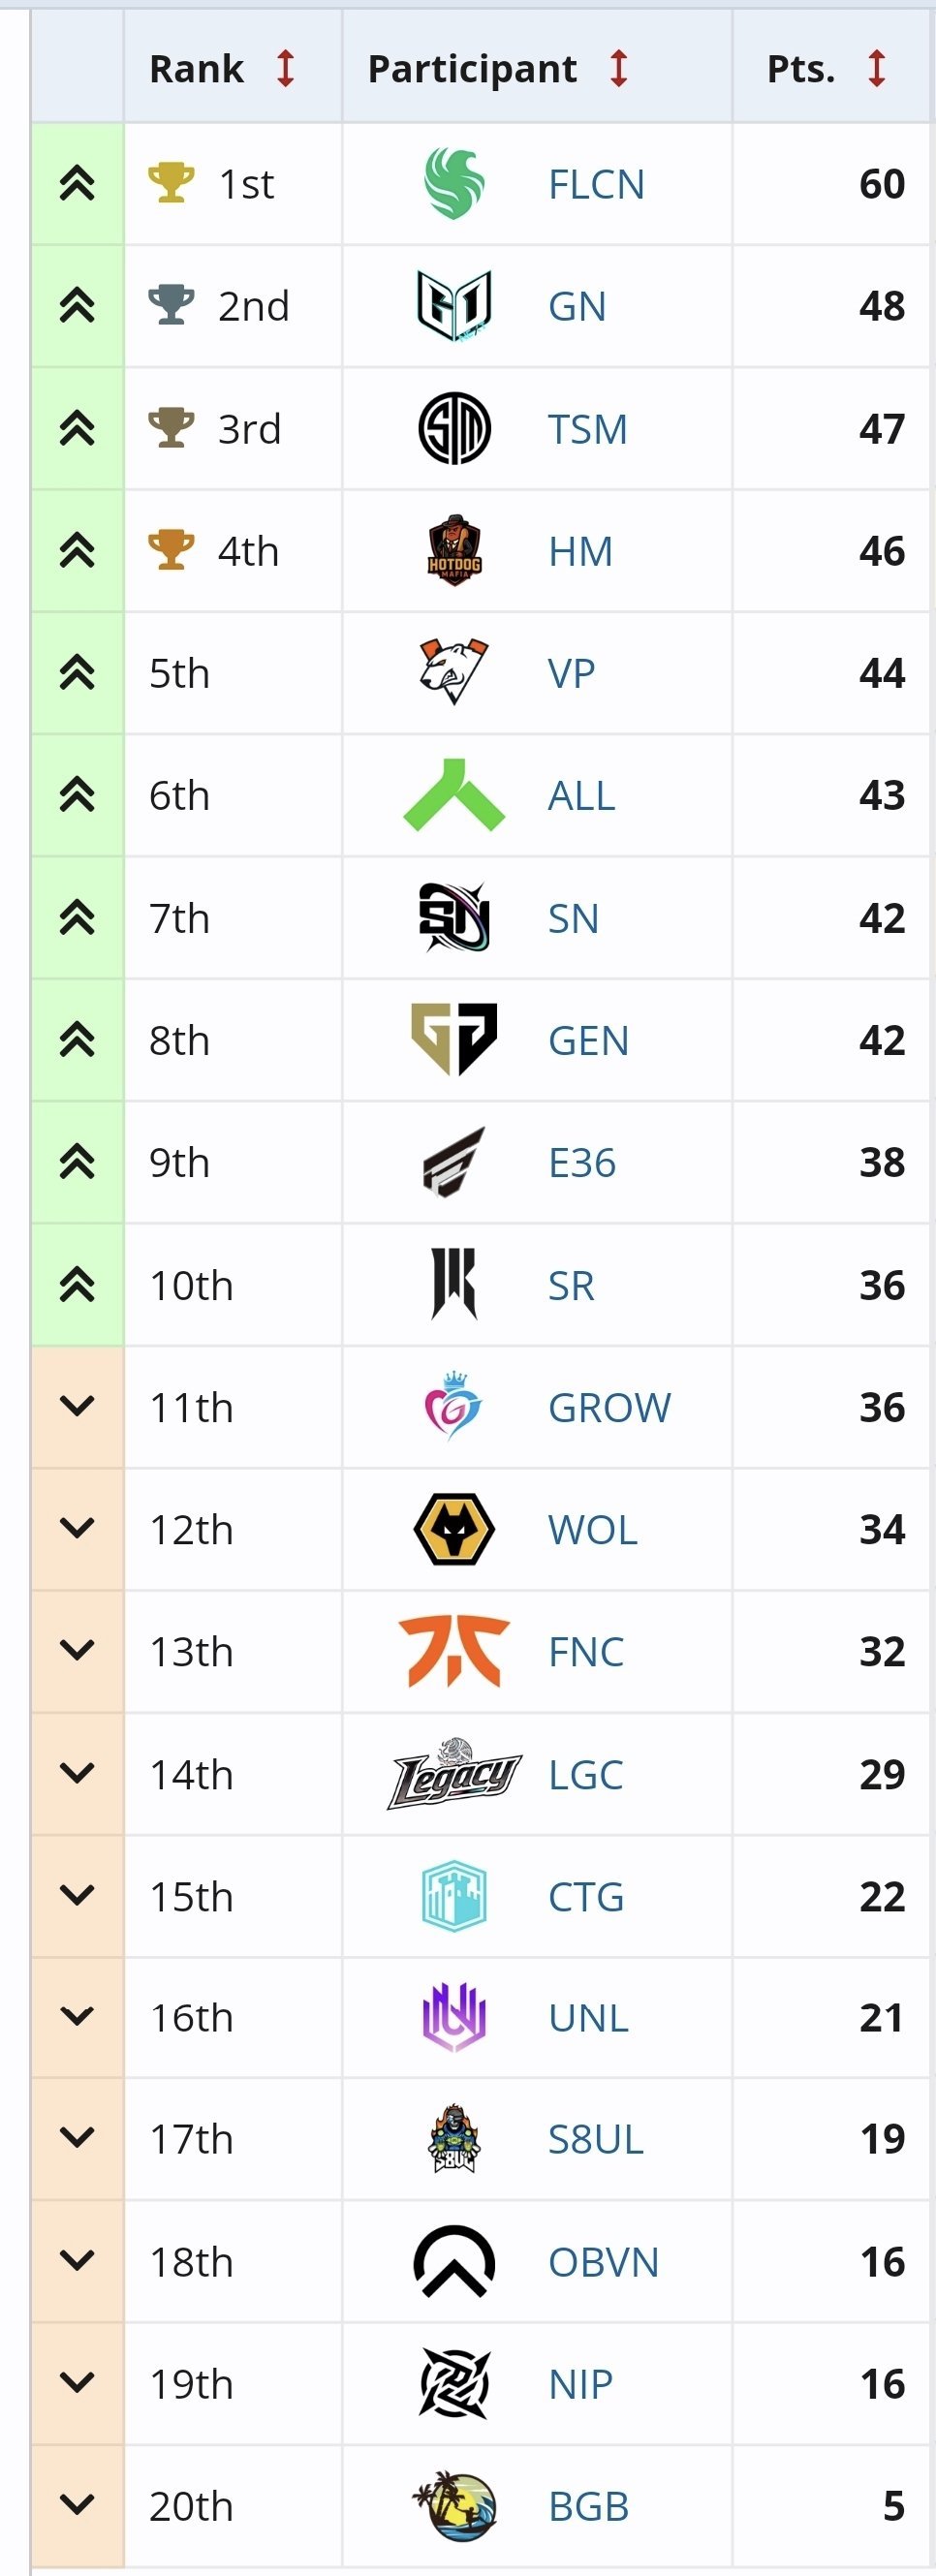Click the TSM circular logo
Image resolution: width=936 pixels, height=2576 pixels.
(454, 428)
